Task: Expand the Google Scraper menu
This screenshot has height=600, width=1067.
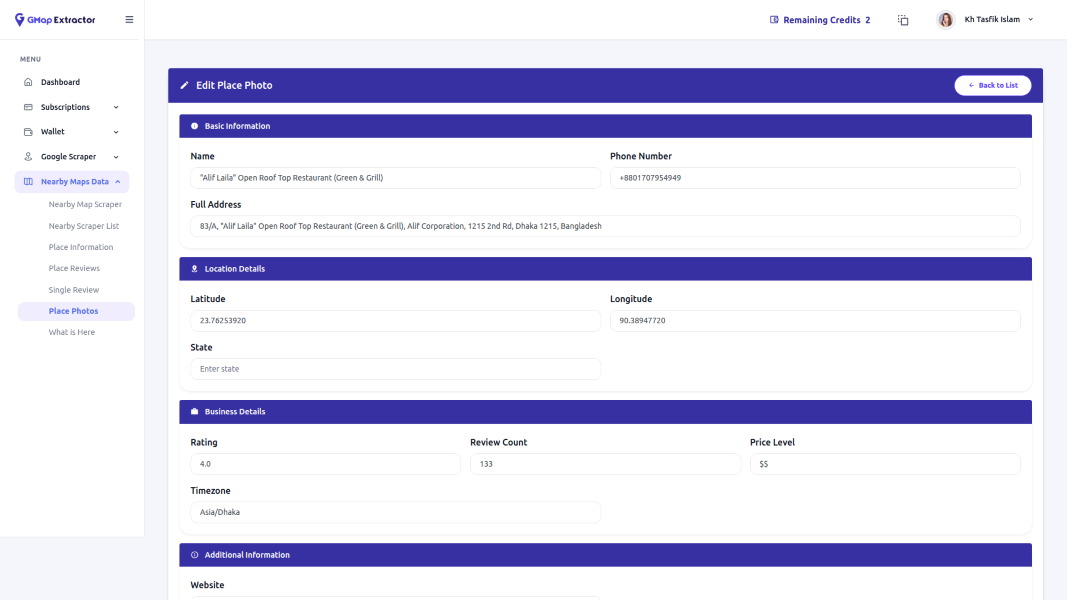Action: tap(71, 157)
